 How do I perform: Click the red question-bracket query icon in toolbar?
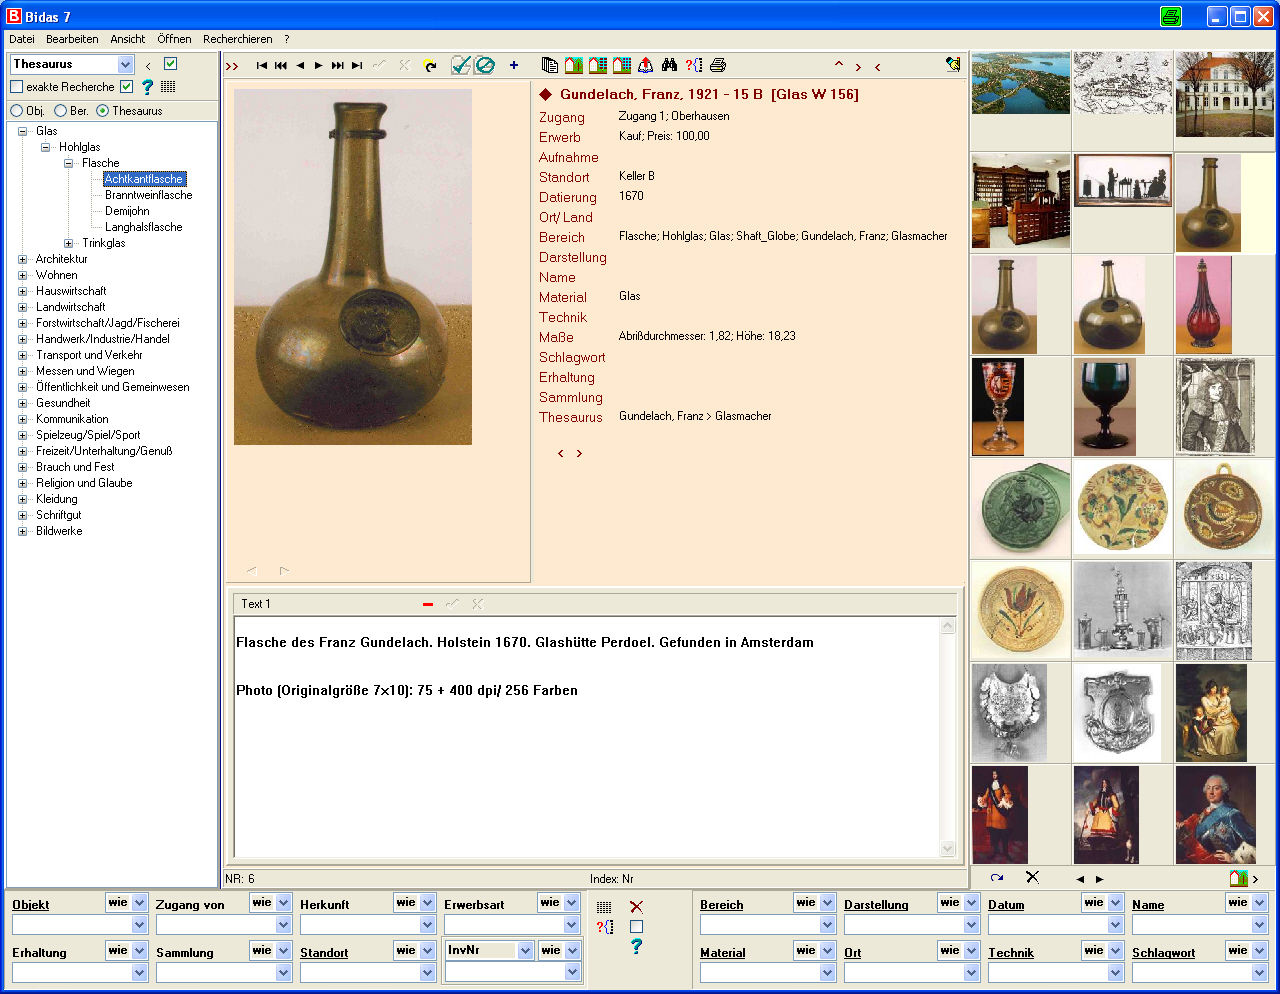[693, 65]
